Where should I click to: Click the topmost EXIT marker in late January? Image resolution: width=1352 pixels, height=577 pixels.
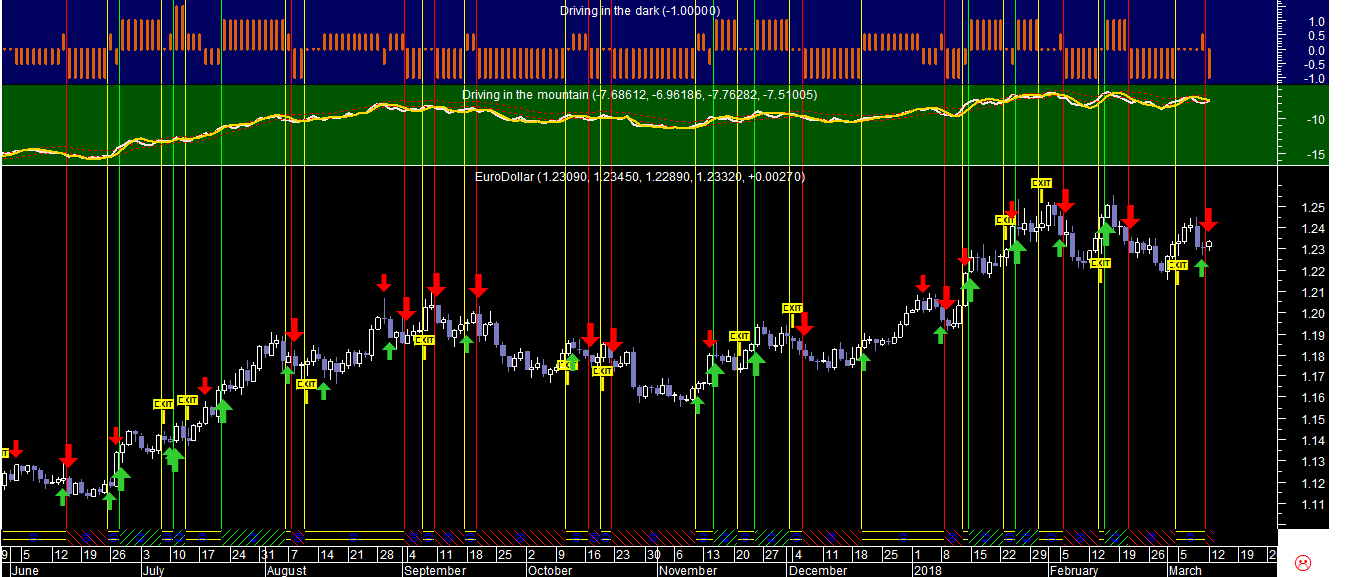(x=1041, y=183)
